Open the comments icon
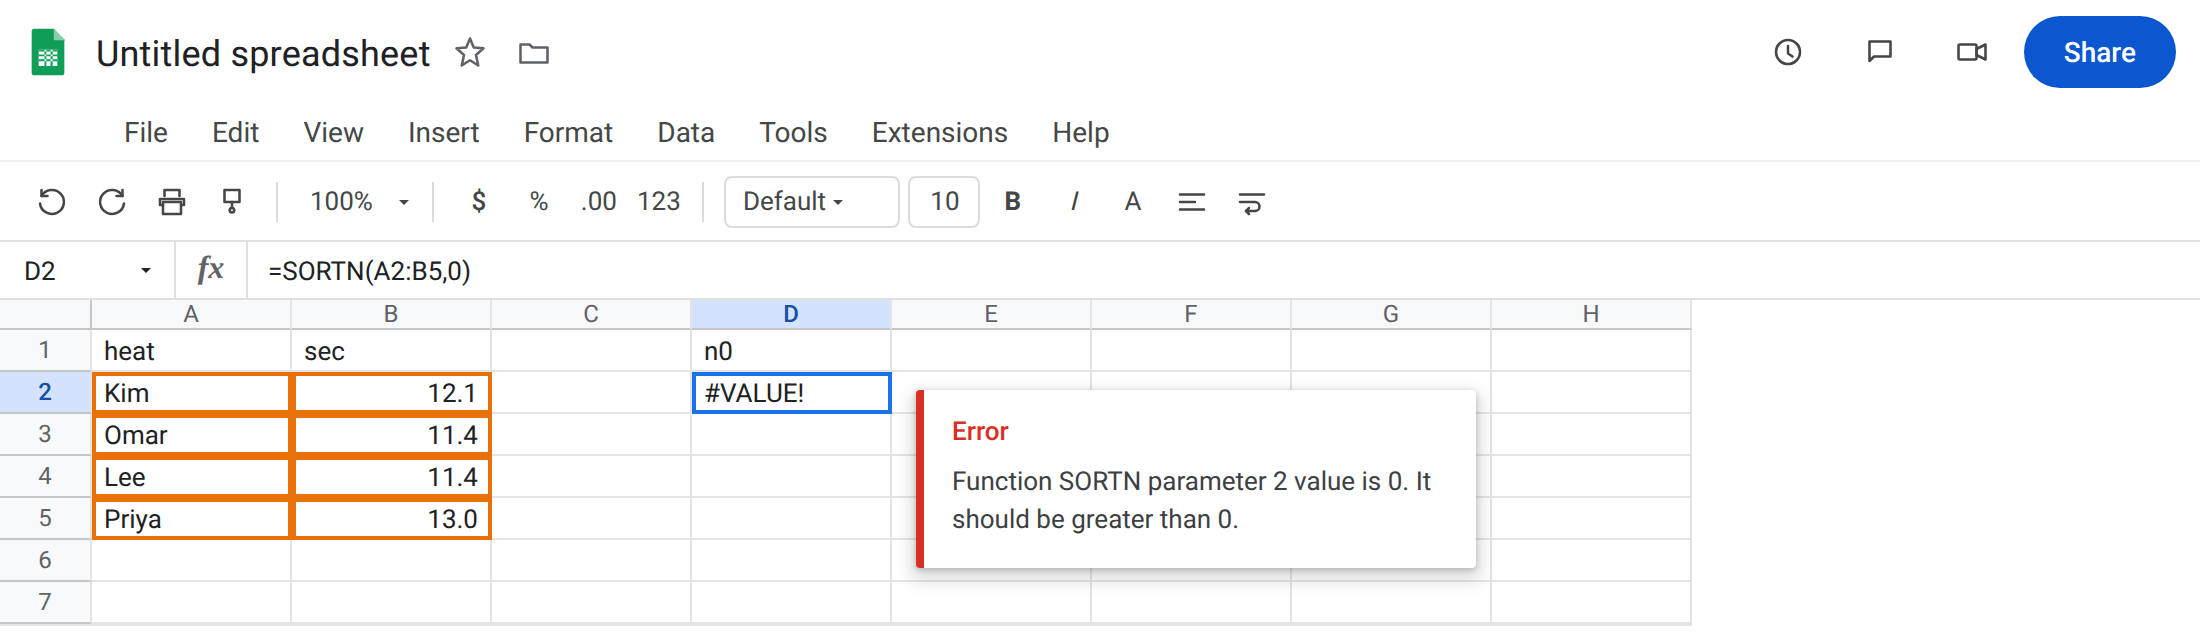2200x642 pixels. pyautogui.click(x=1880, y=52)
